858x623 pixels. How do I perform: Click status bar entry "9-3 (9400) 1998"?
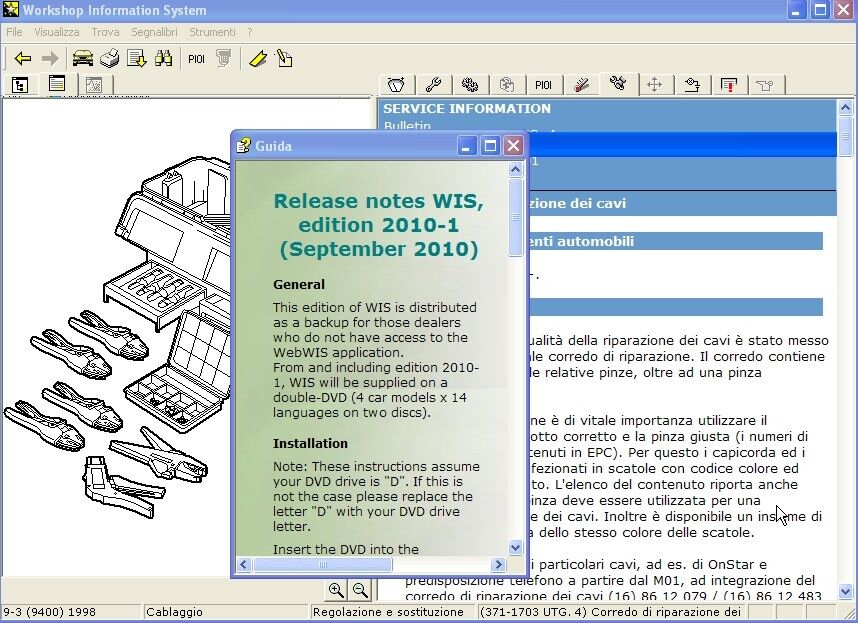(50, 612)
